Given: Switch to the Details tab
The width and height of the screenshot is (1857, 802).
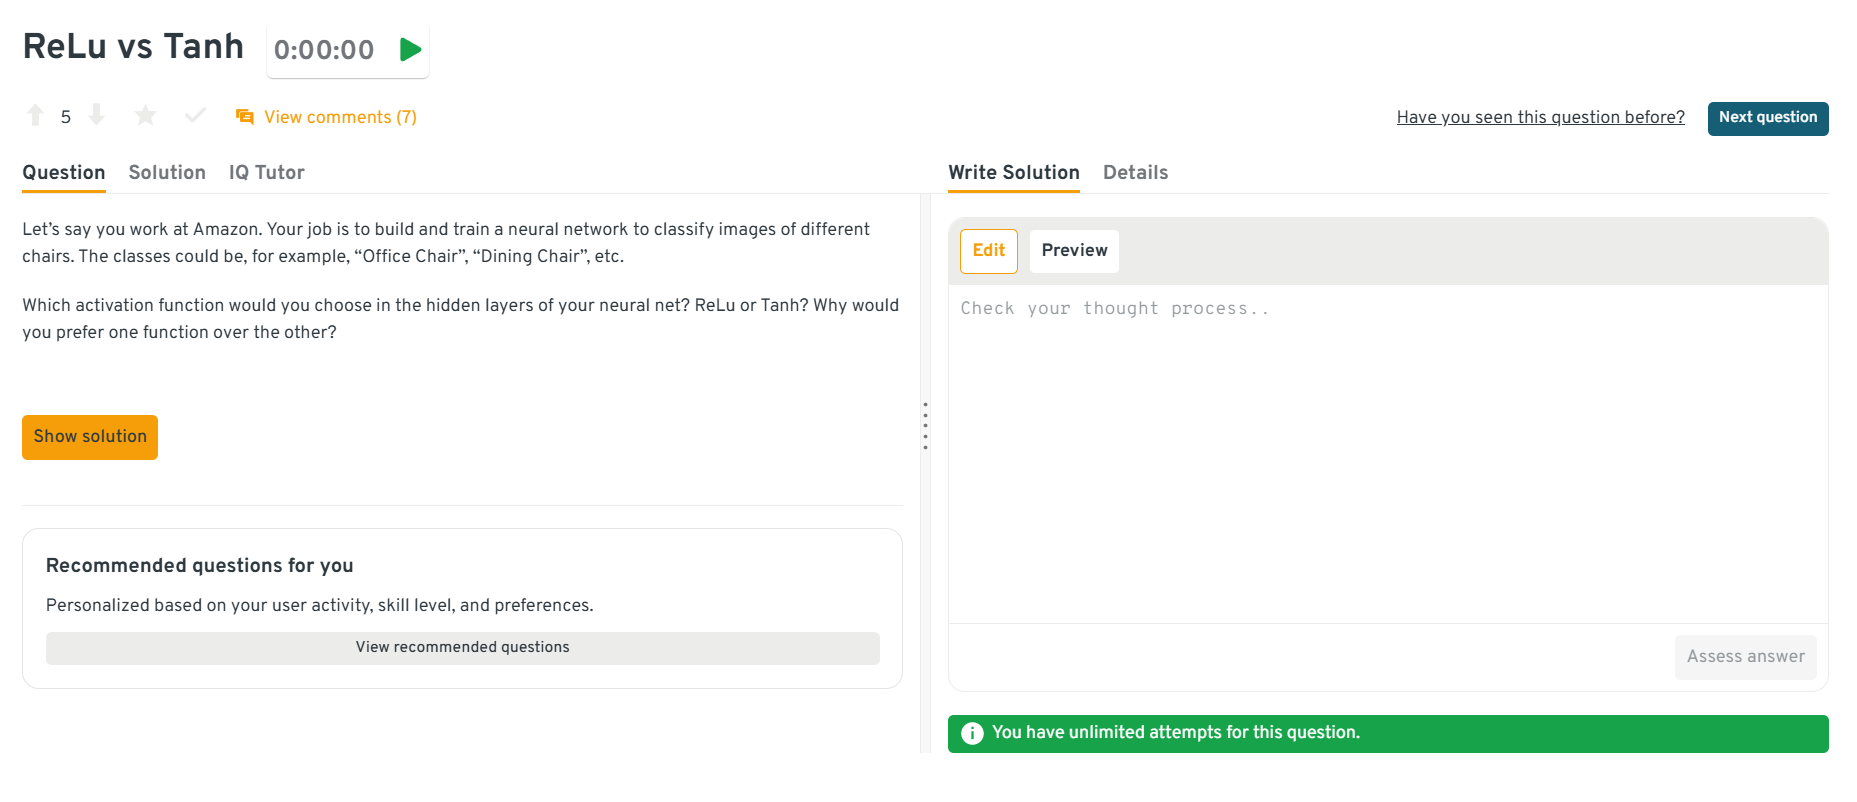Looking at the screenshot, I should click(1135, 173).
